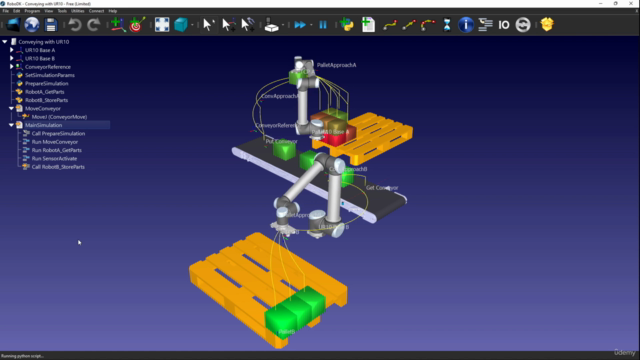Add a new robot target
The width and height of the screenshot is (640, 360).
[x=137, y=25]
